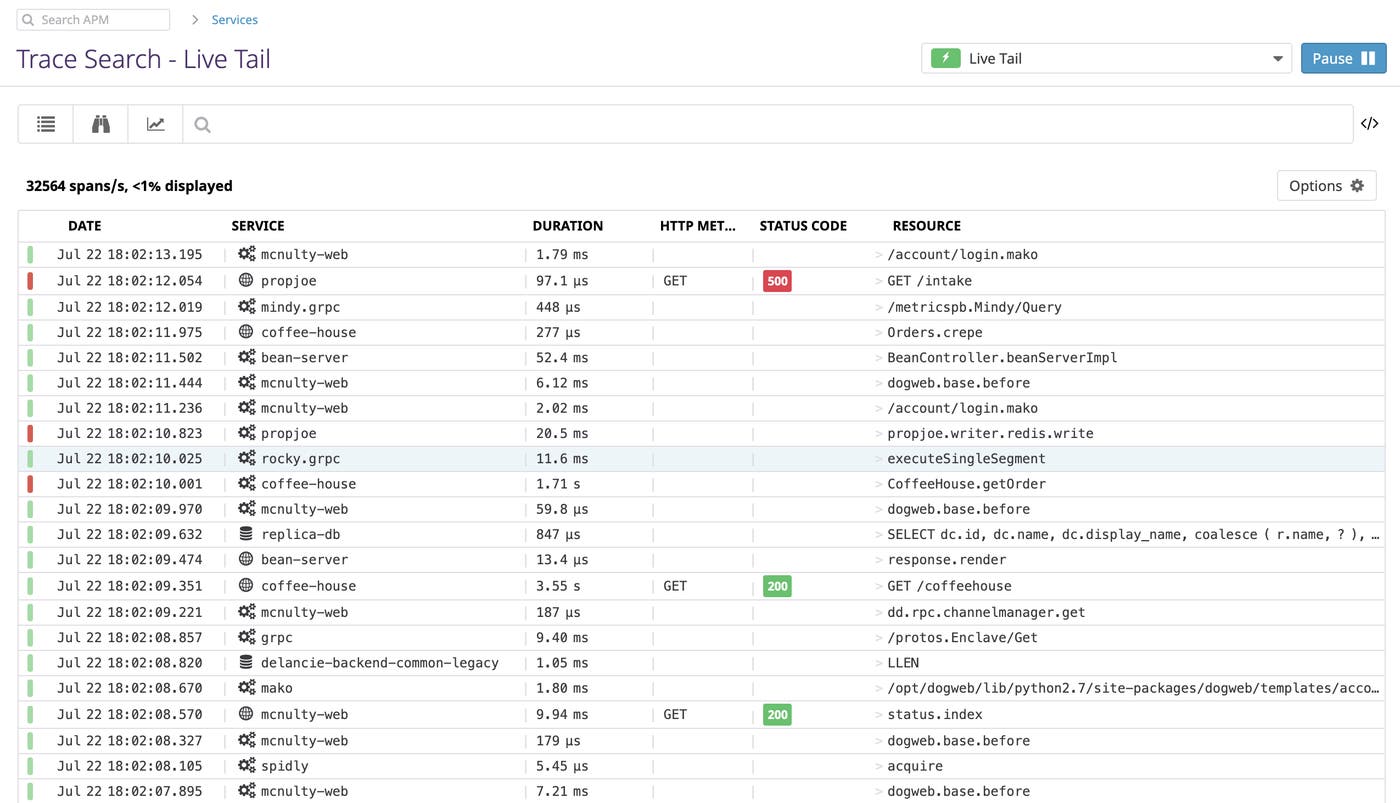Screen dimensions: 1400x803
Task: Click the database icon beside replica-db
Action: click(x=246, y=534)
